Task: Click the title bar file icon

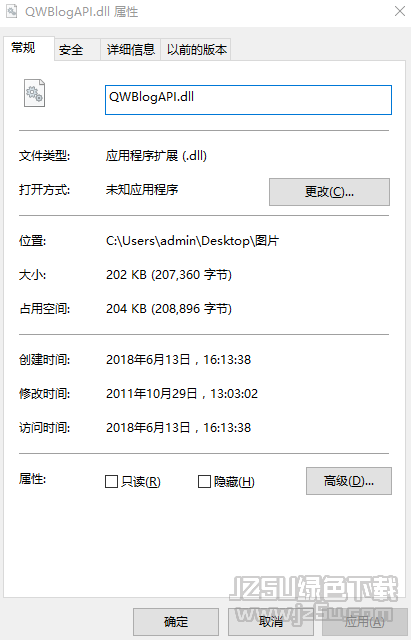Action: pyautogui.click(x=11, y=11)
